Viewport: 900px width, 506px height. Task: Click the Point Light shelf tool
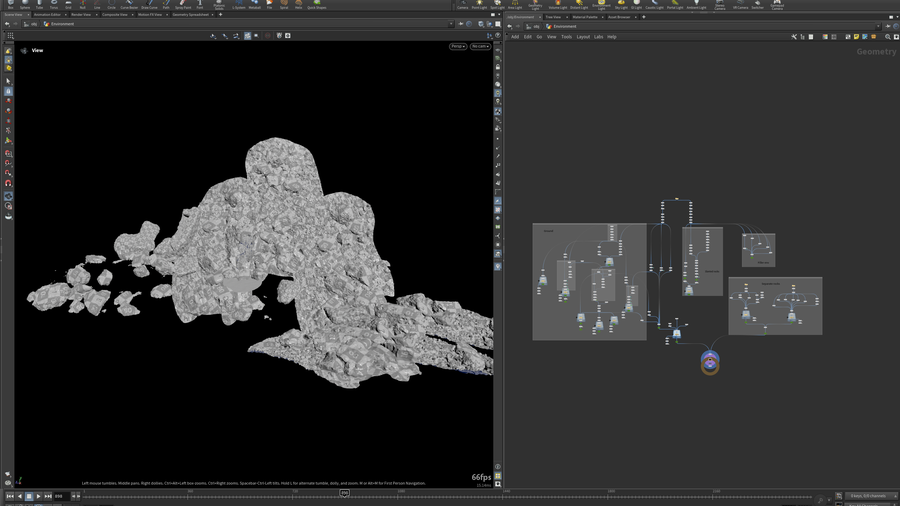479,4
